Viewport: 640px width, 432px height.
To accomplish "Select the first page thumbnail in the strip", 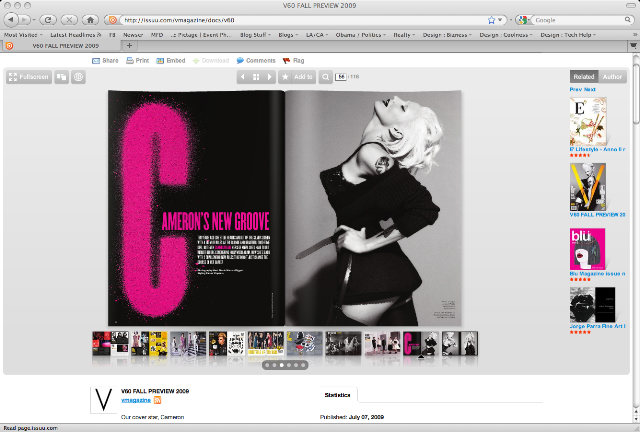I will [x=111, y=343].
